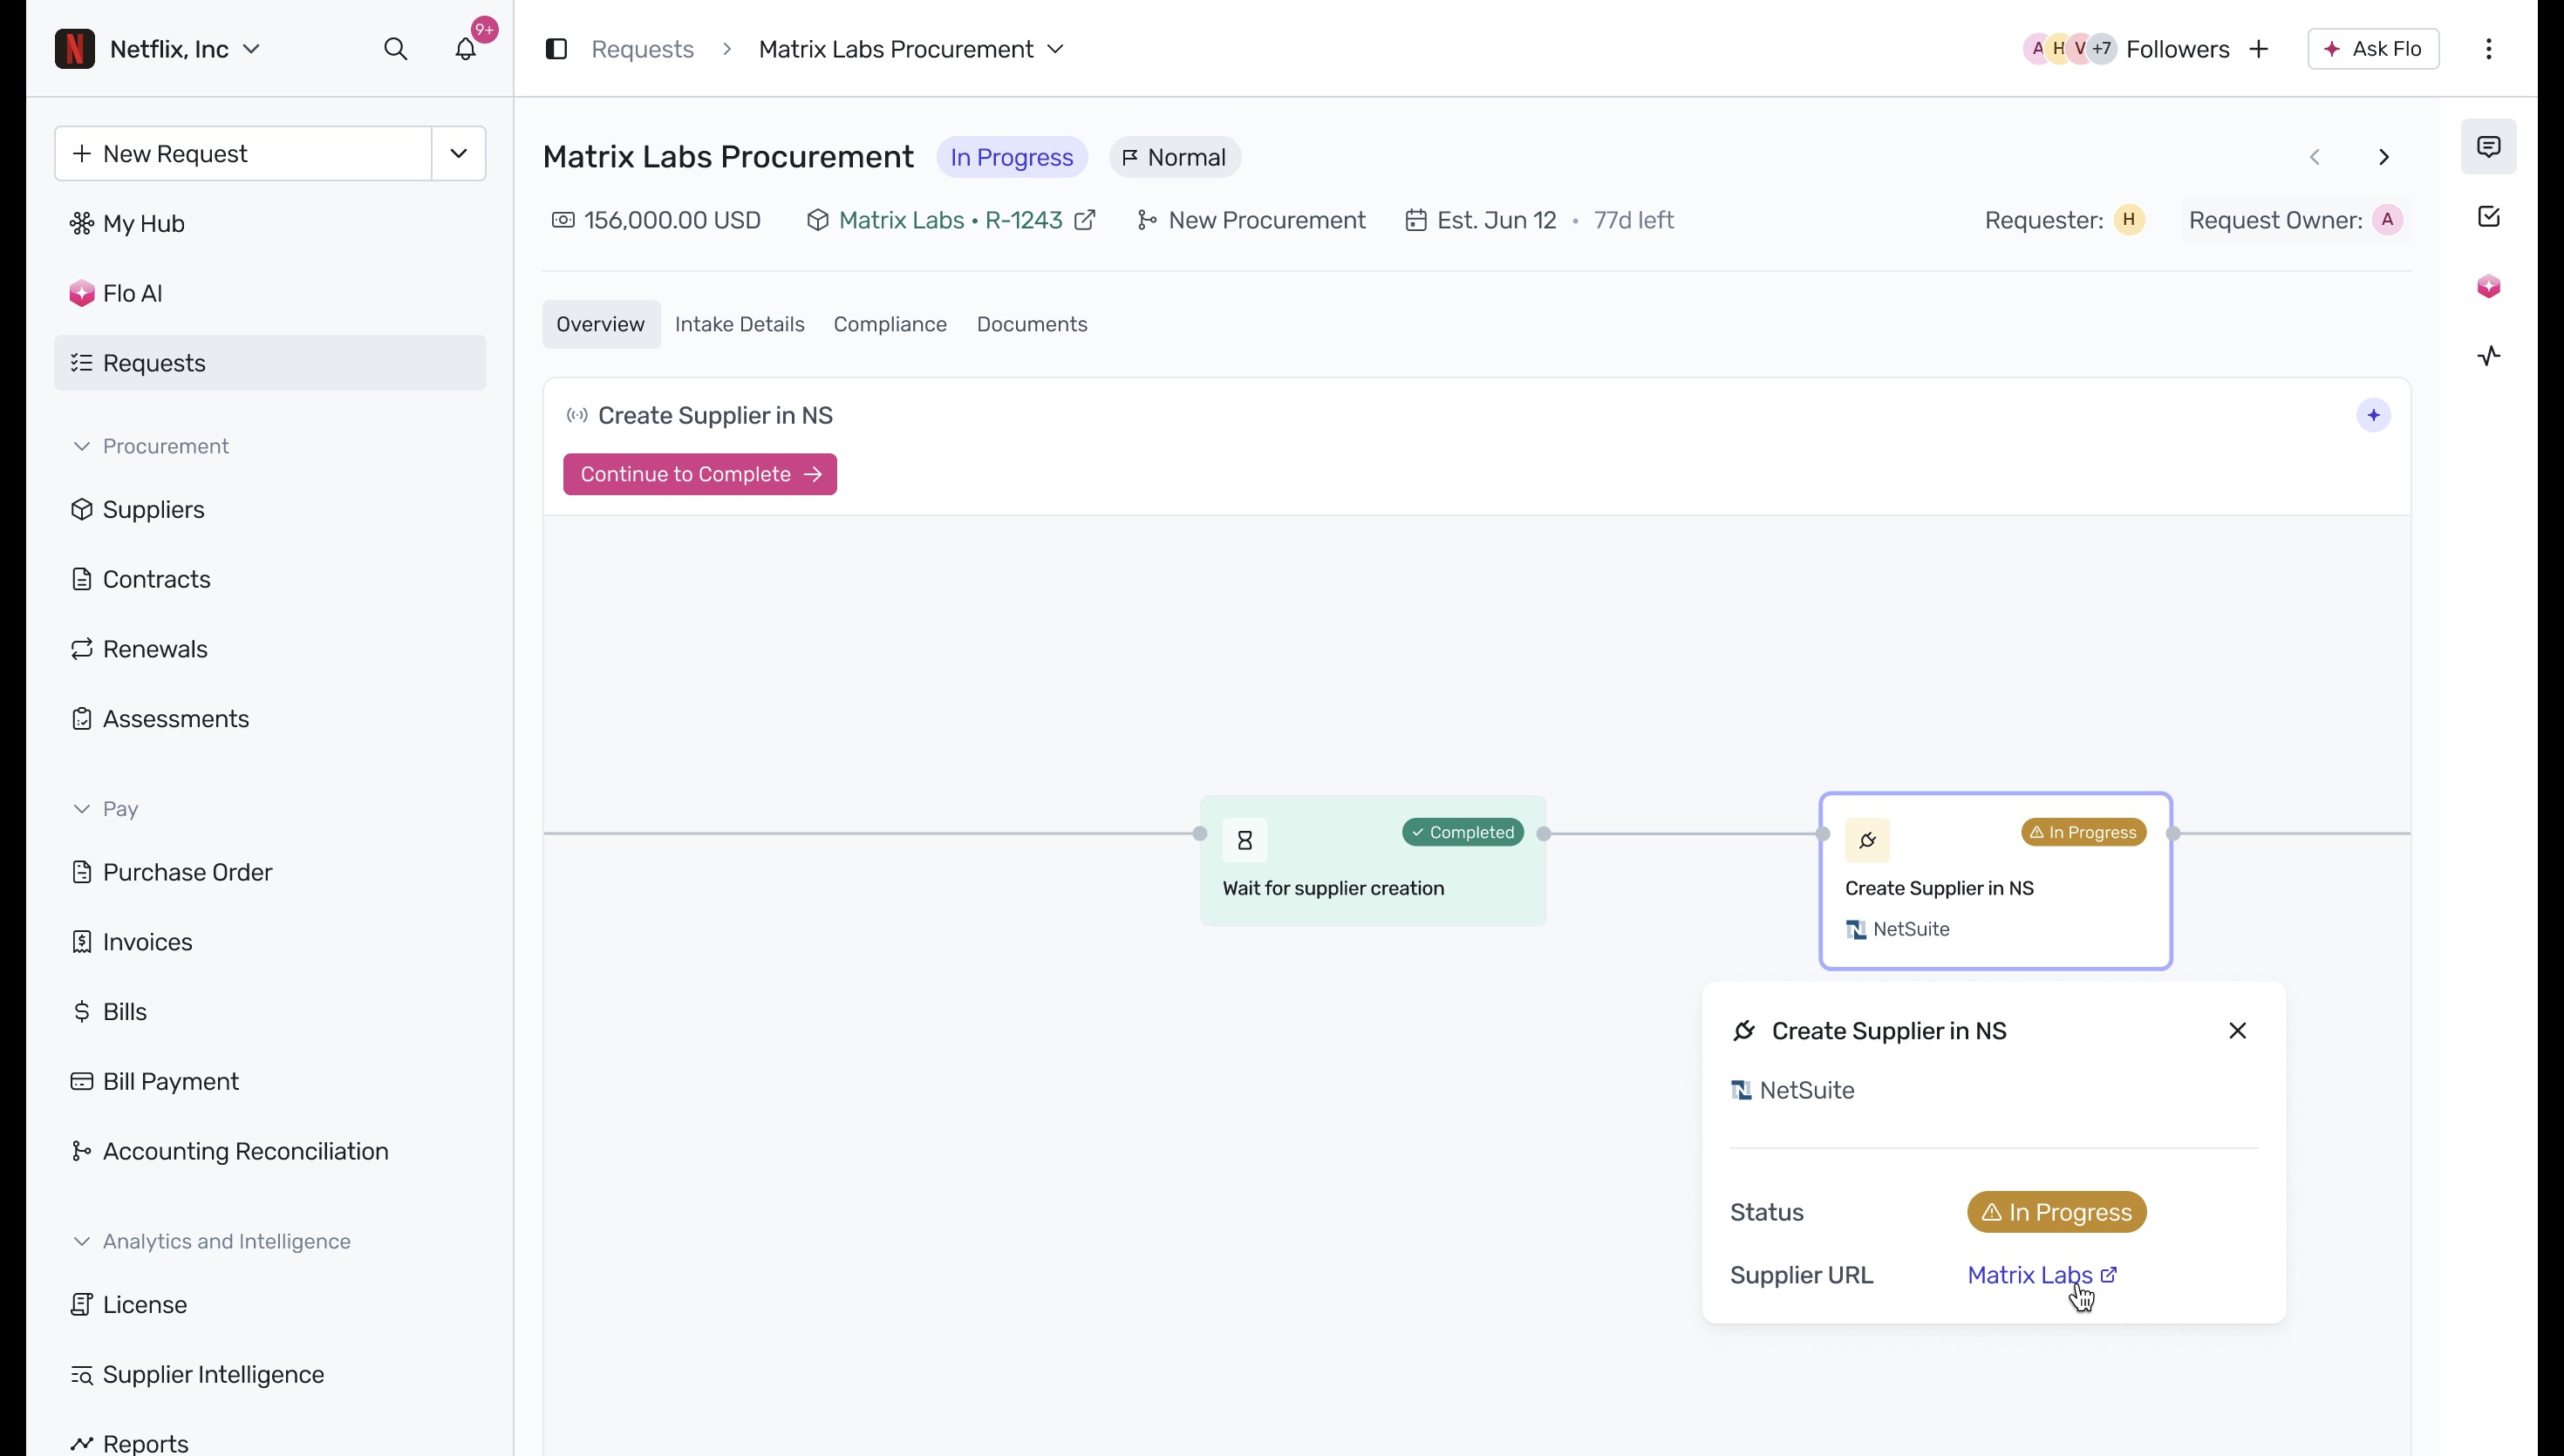This screenshot has height=1456, width=2564.
Task: Open Accounting Reconciliation in the sidebar
Action: tap(270, 1151)
